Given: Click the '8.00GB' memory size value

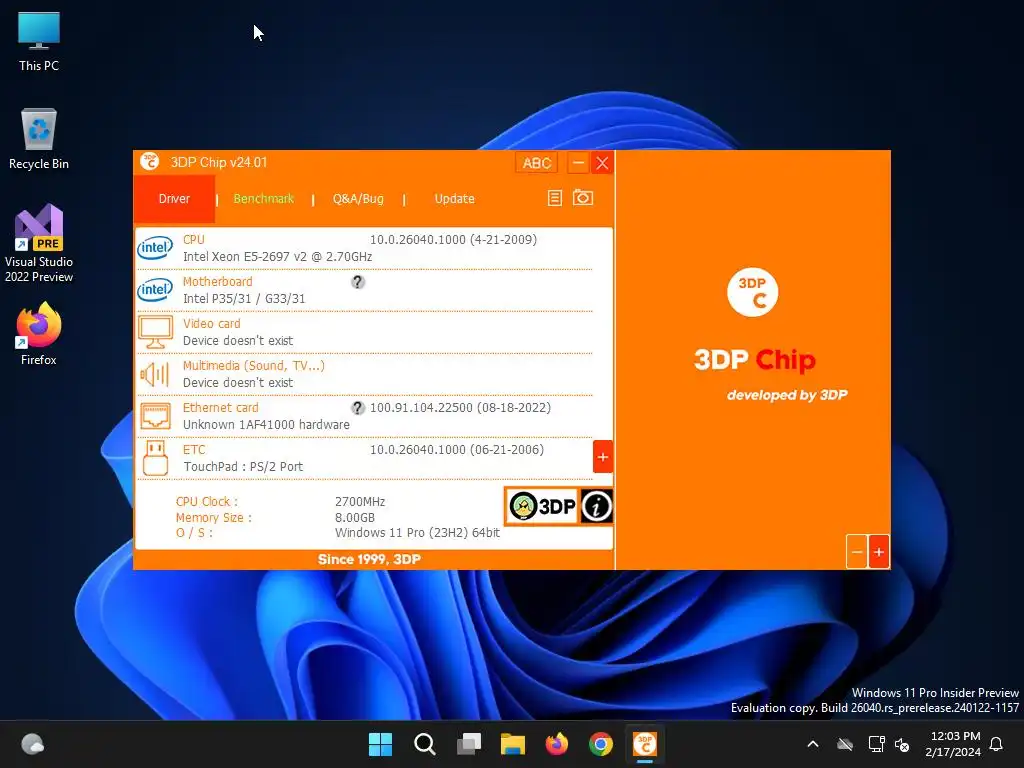Looking at the screenshot, I should coord(355,517).
